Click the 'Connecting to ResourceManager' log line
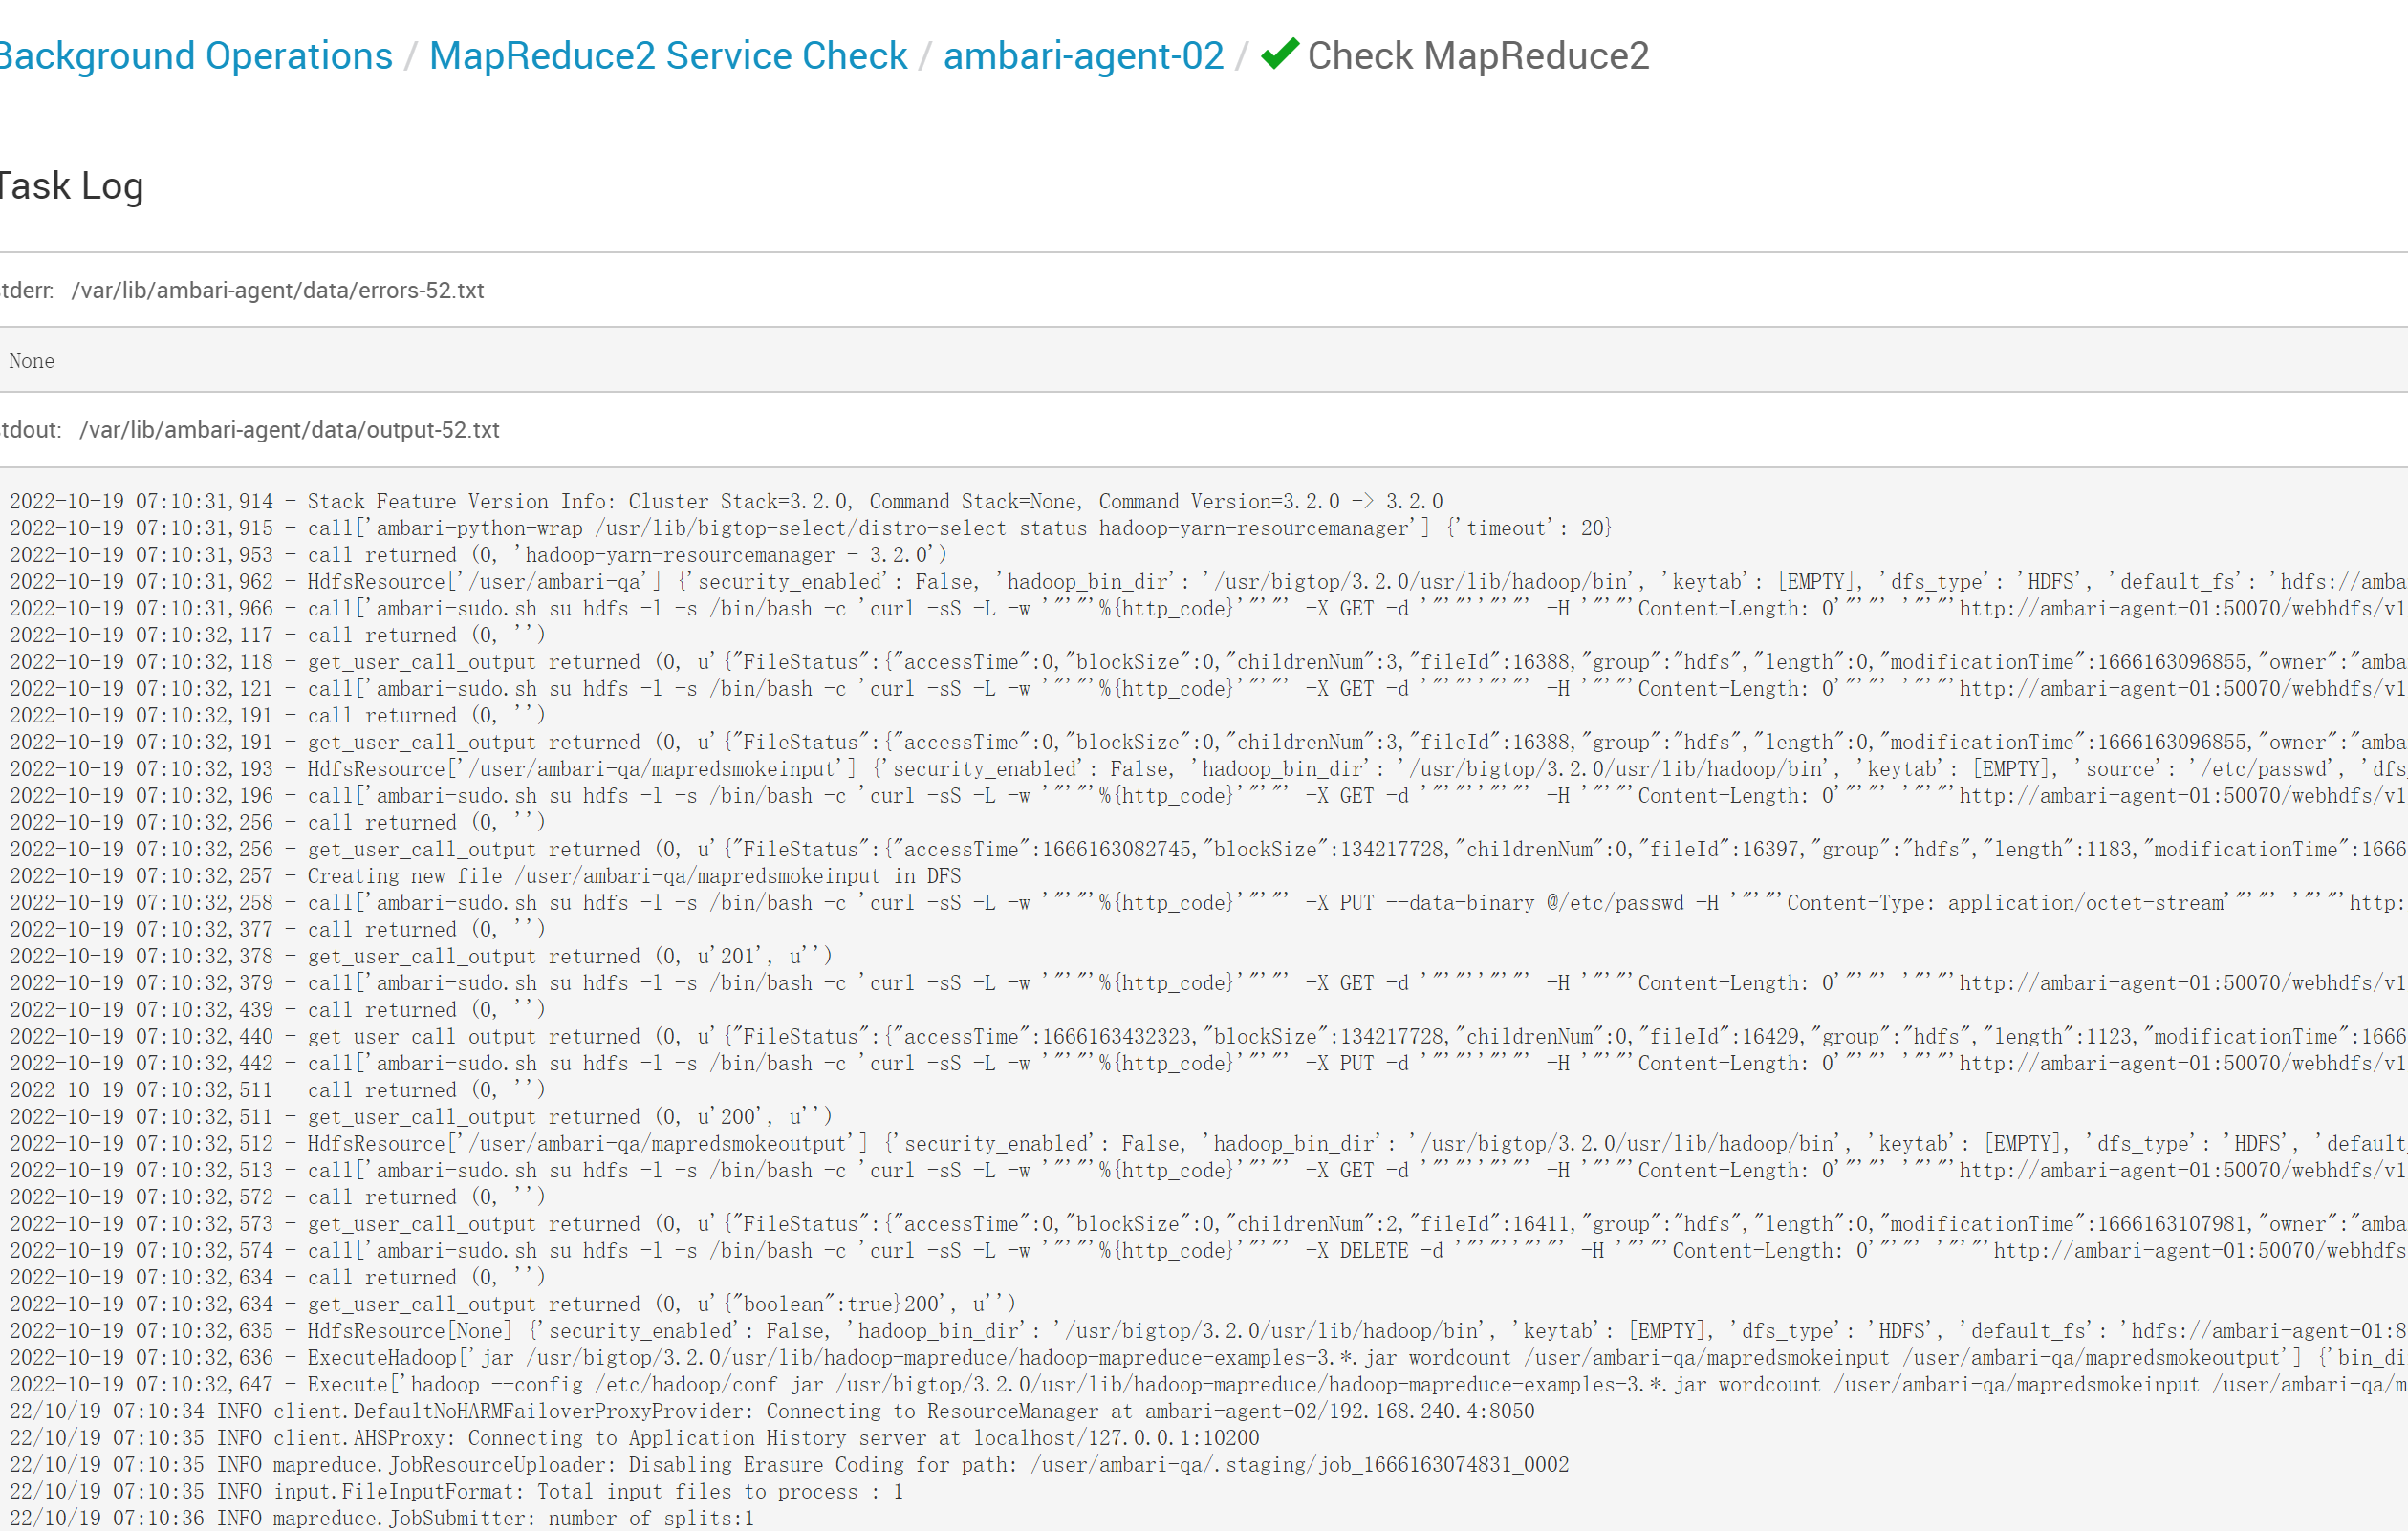Viewport: 2408px width, 1531px height. tap(771, 1411)
